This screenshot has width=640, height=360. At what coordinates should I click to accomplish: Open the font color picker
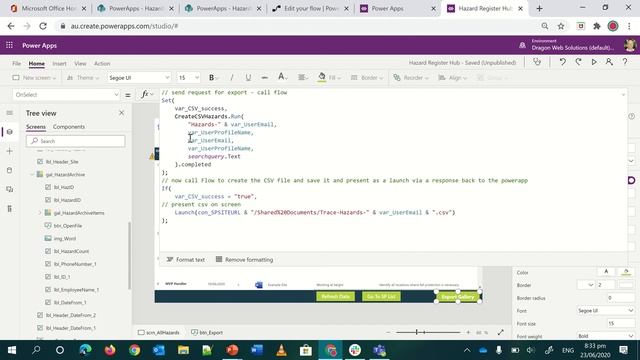(x=282, y=77)
